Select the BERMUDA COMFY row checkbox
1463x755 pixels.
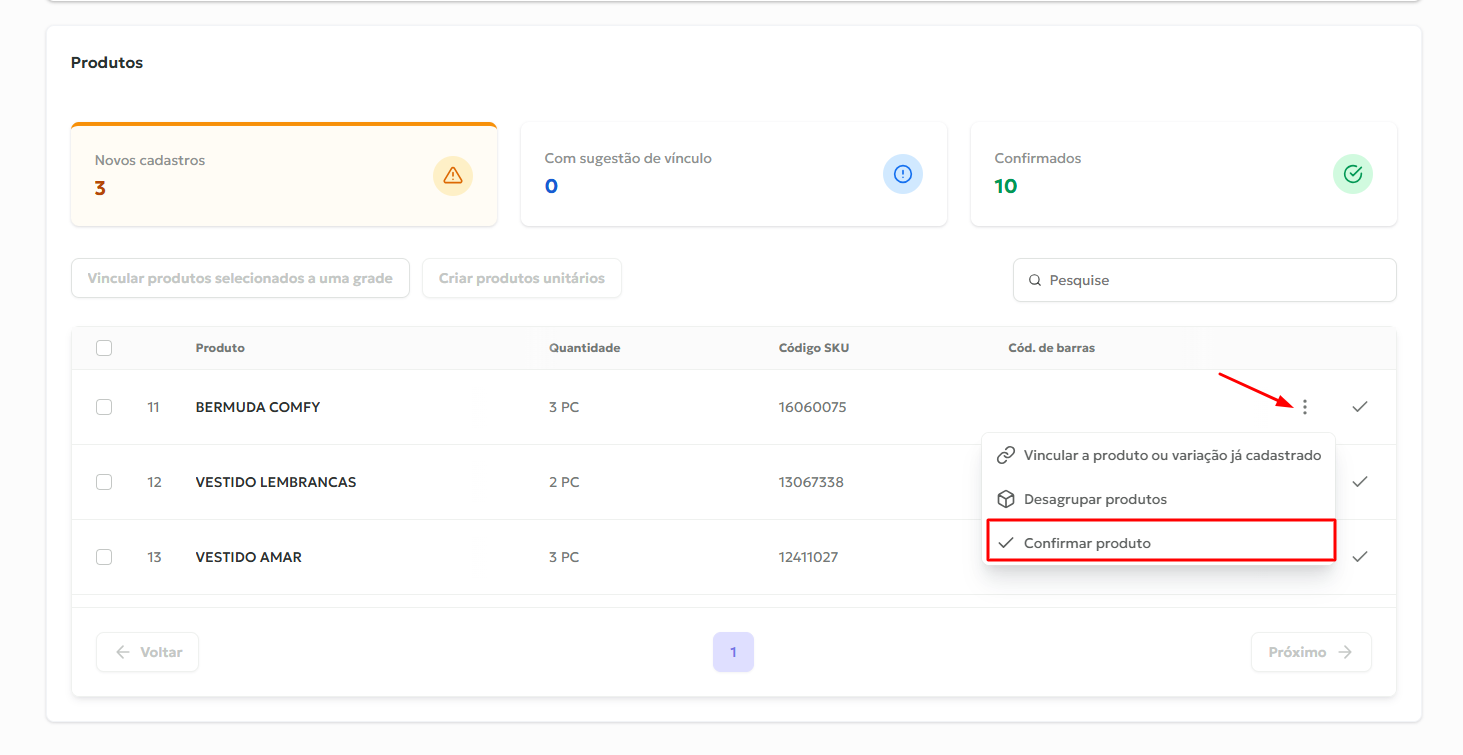tap(104, 407)
